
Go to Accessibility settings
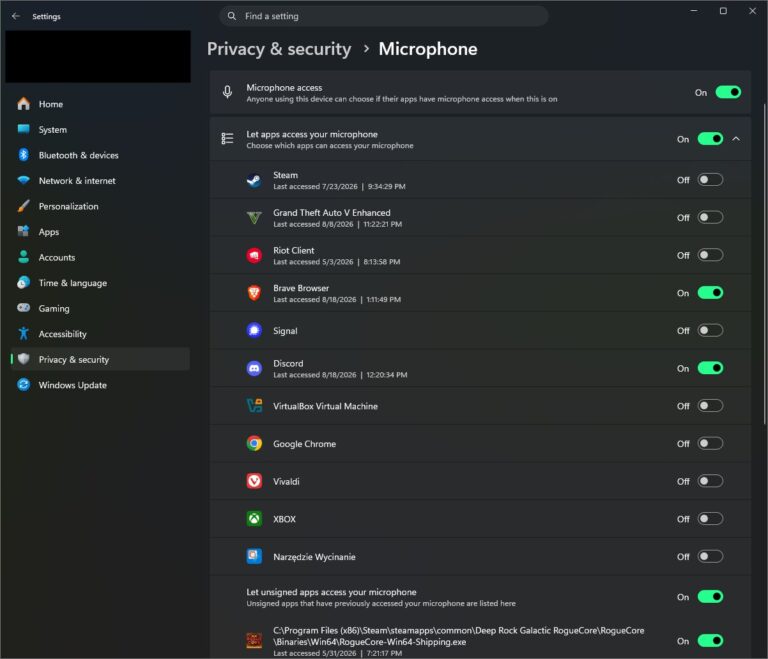tap(100, 334)
